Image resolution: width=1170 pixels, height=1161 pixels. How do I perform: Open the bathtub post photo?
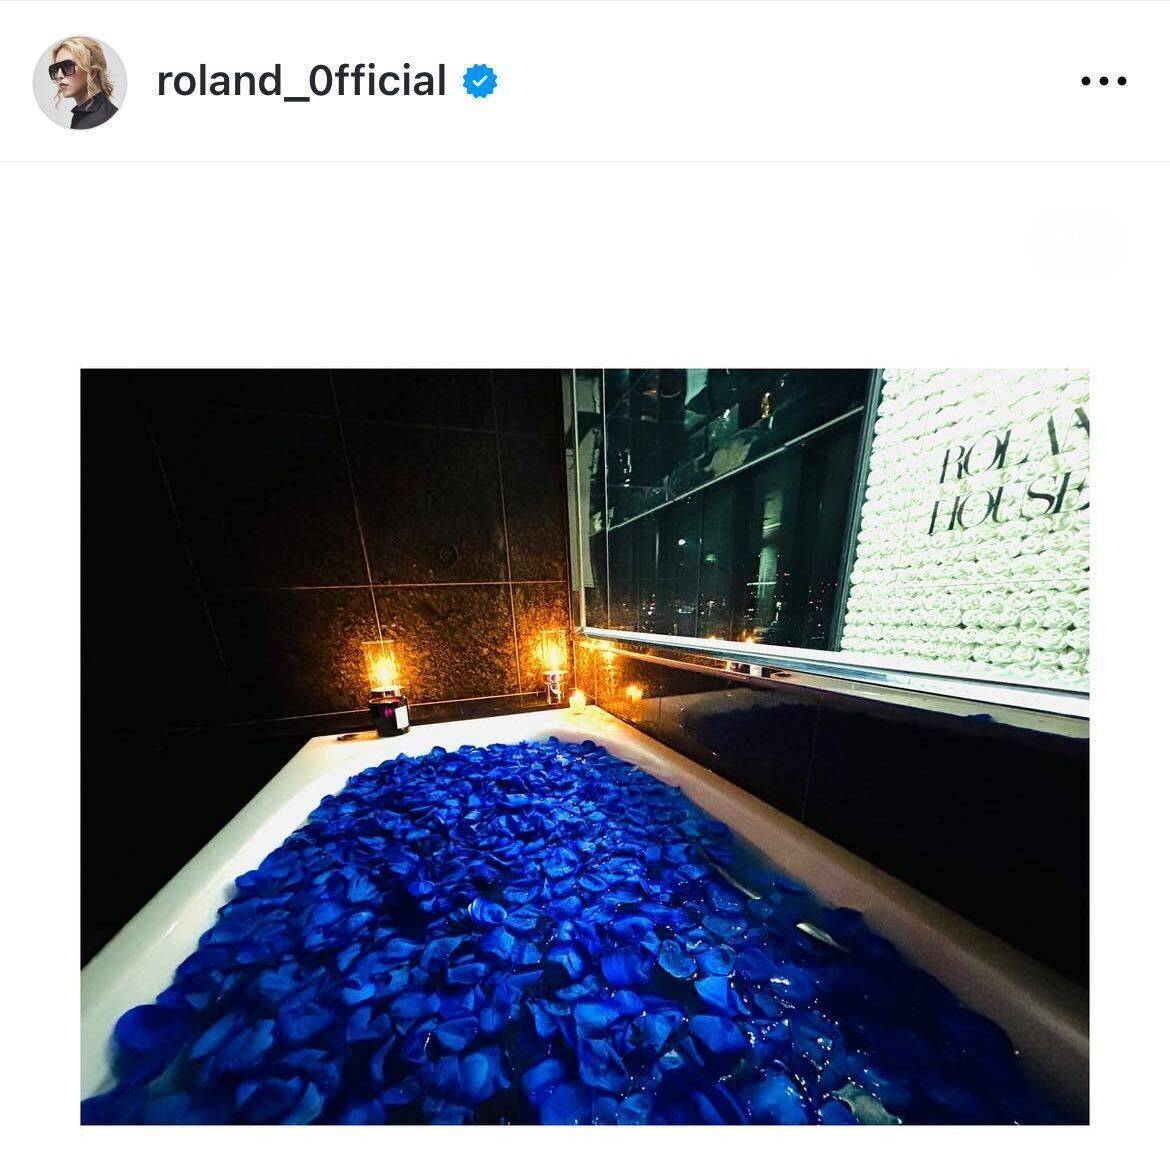pos(585,746)
